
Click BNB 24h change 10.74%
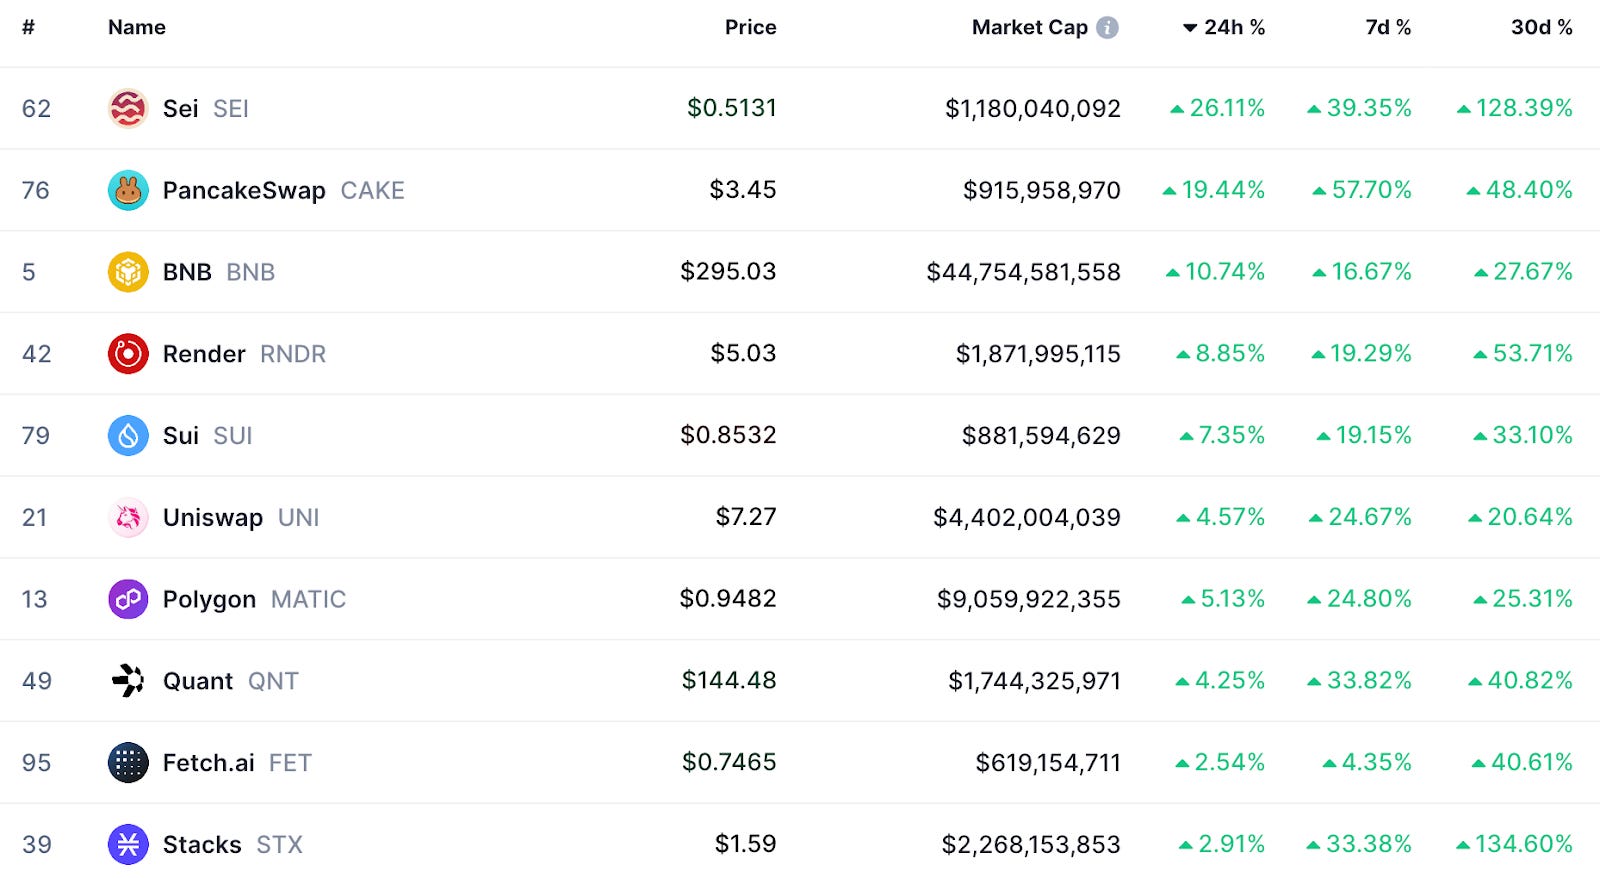(x=1216, y=272)
